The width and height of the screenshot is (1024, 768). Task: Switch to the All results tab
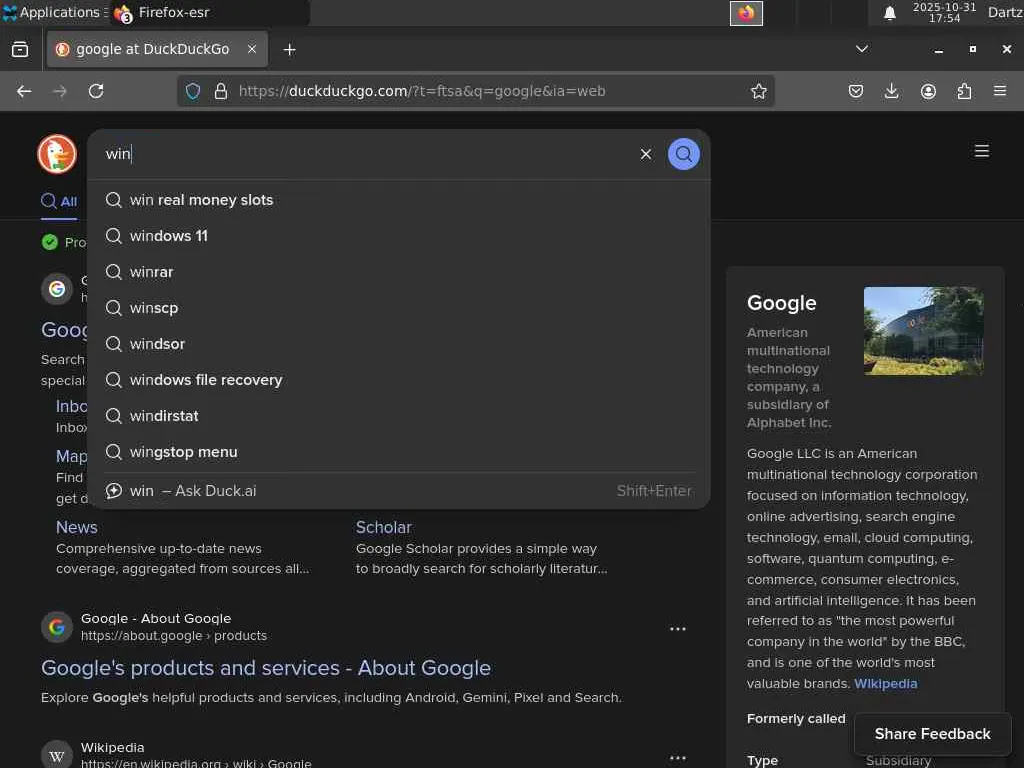[59, 201]
